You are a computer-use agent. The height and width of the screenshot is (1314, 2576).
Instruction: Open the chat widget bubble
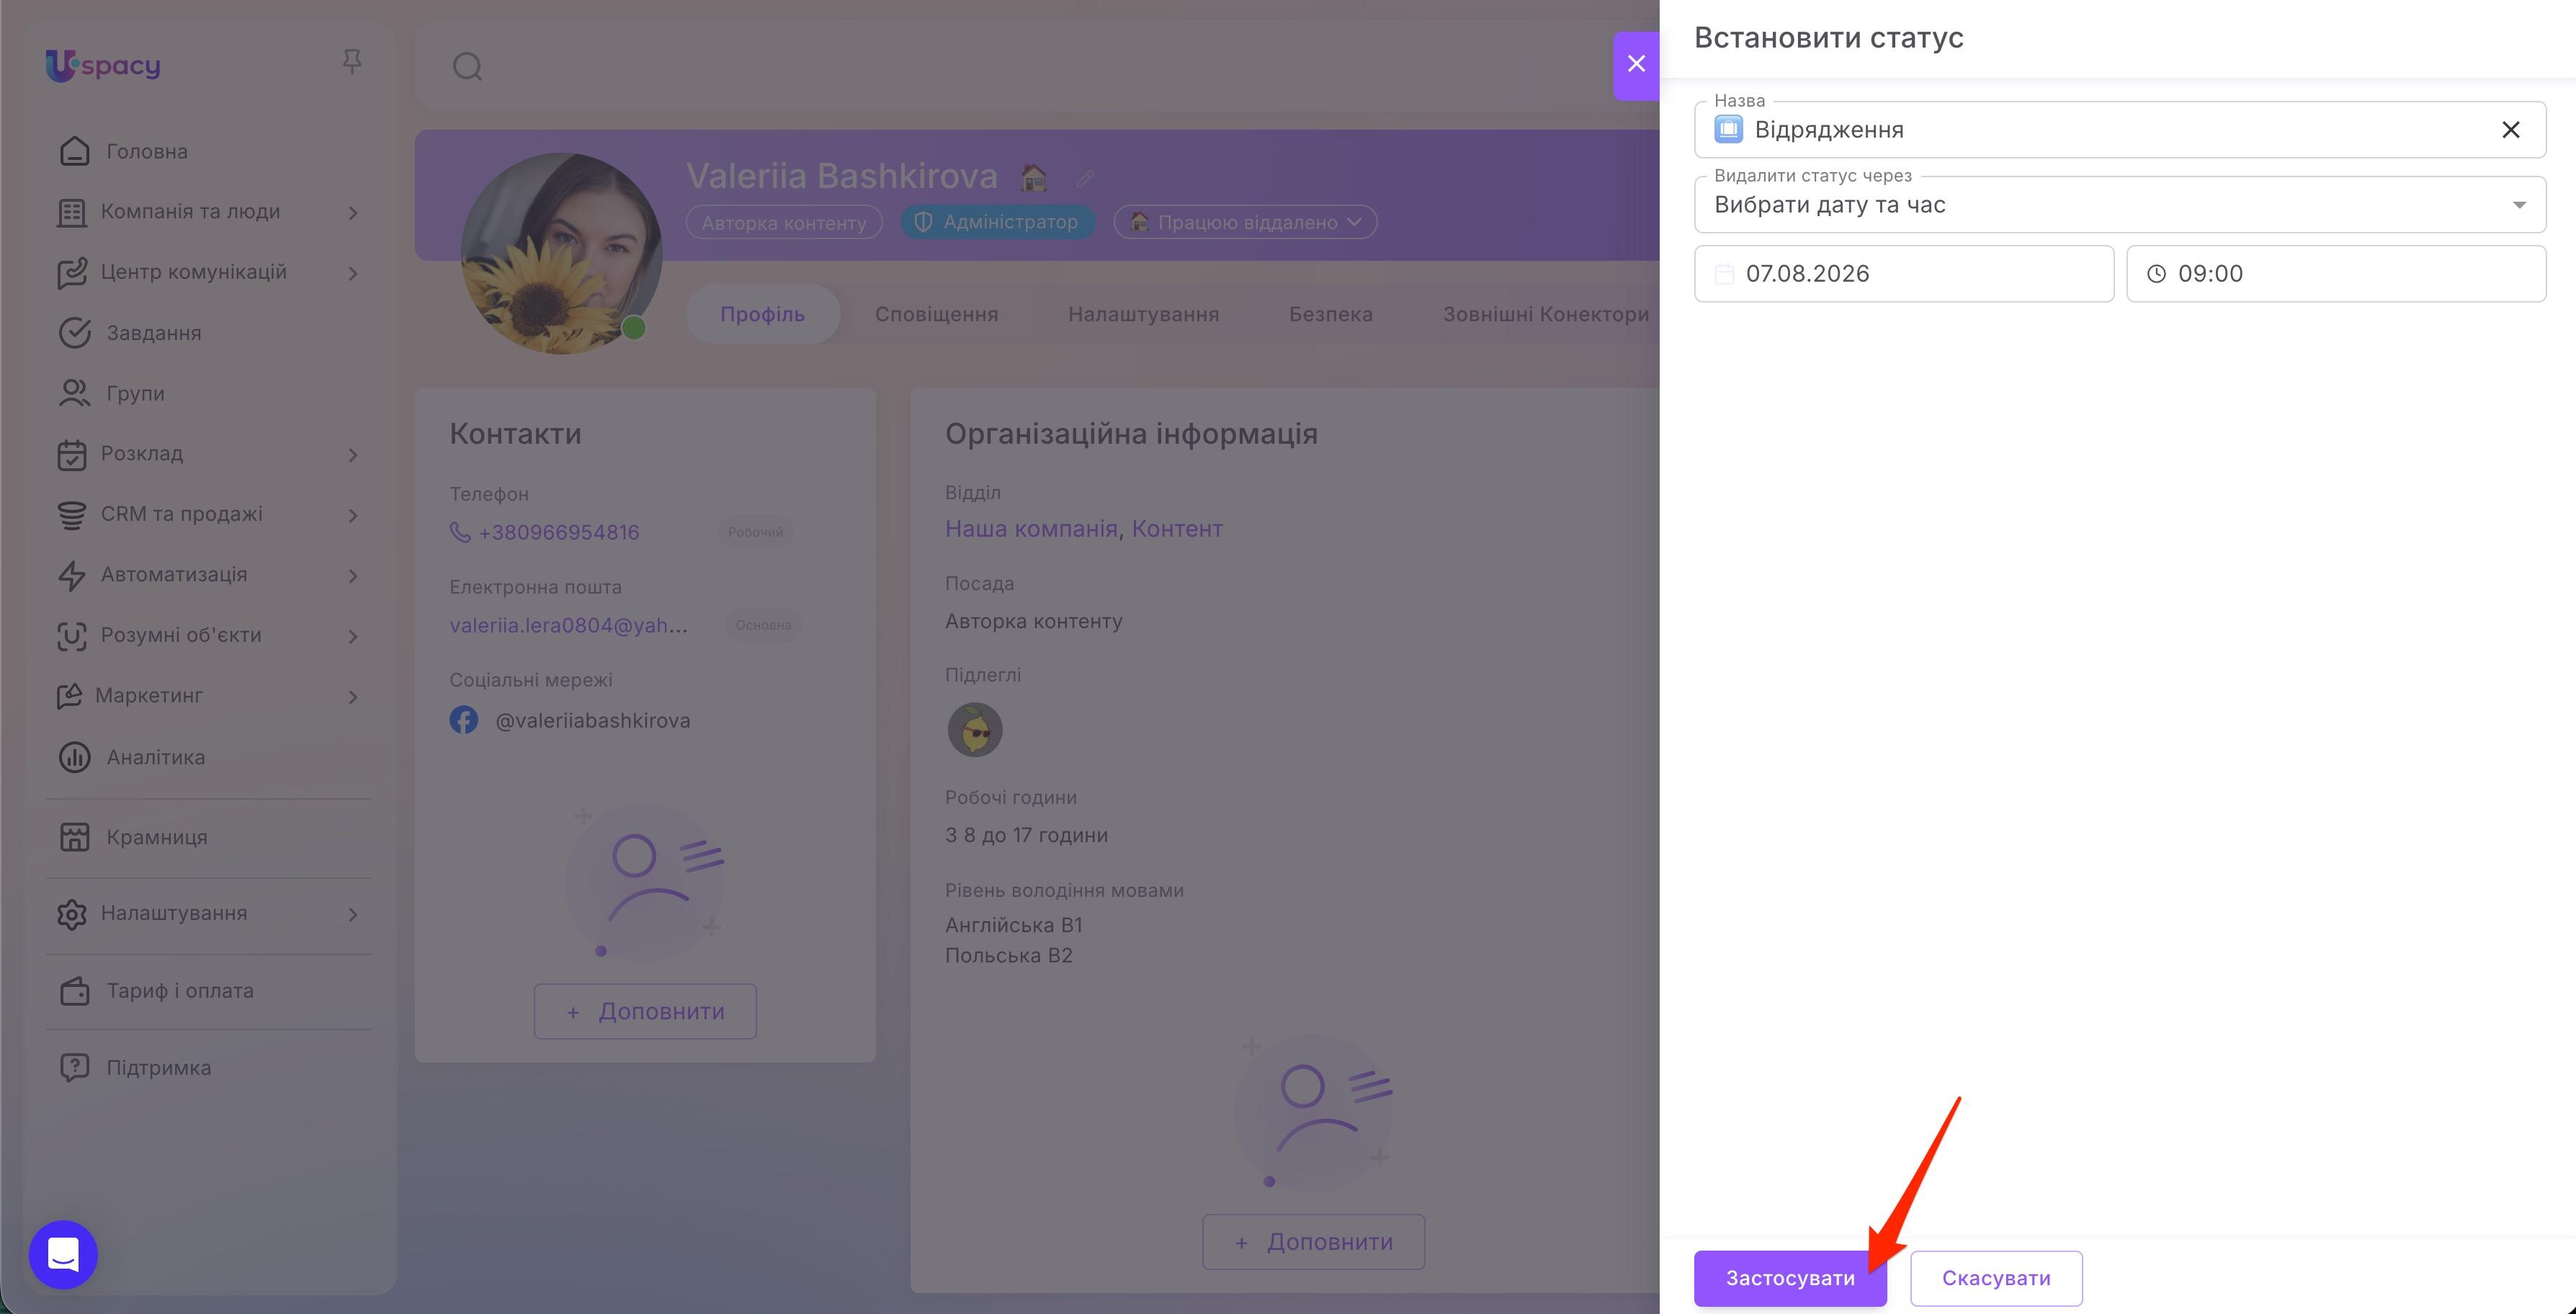click(63, 1254)
